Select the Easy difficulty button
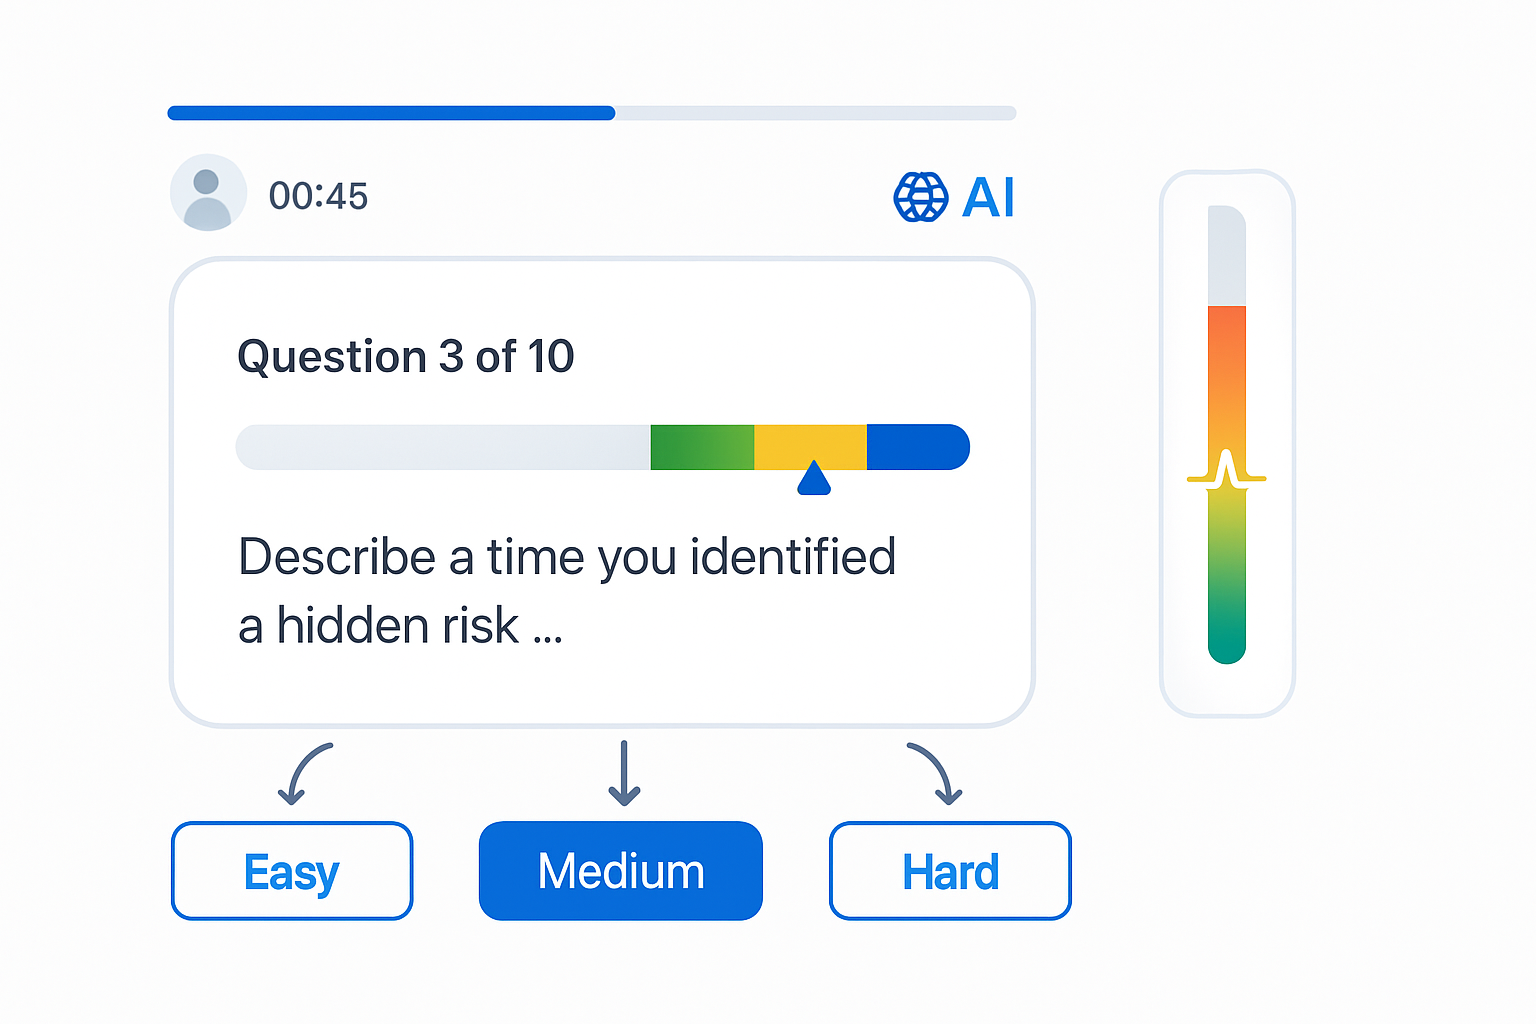 pos(292,871)
